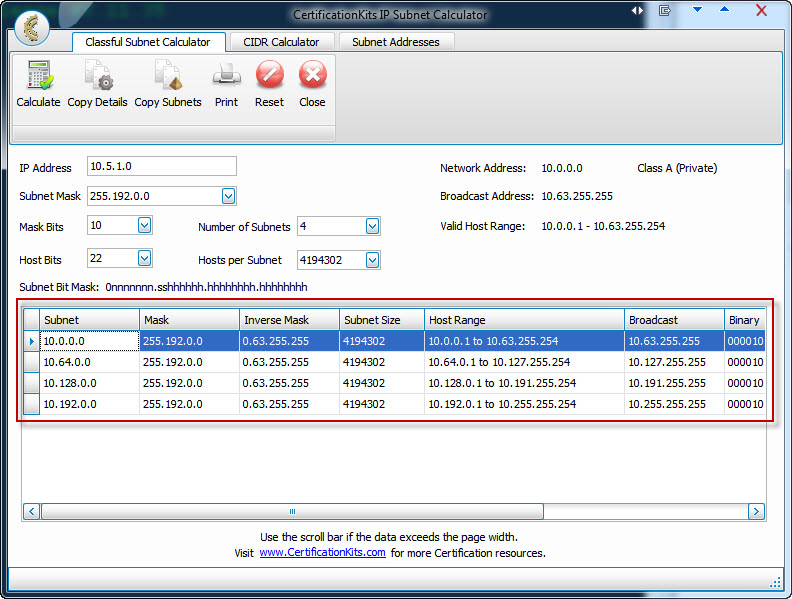792x599 pixels.
Task: Click the Copy Details icon
Action: (x=98, y=75)
